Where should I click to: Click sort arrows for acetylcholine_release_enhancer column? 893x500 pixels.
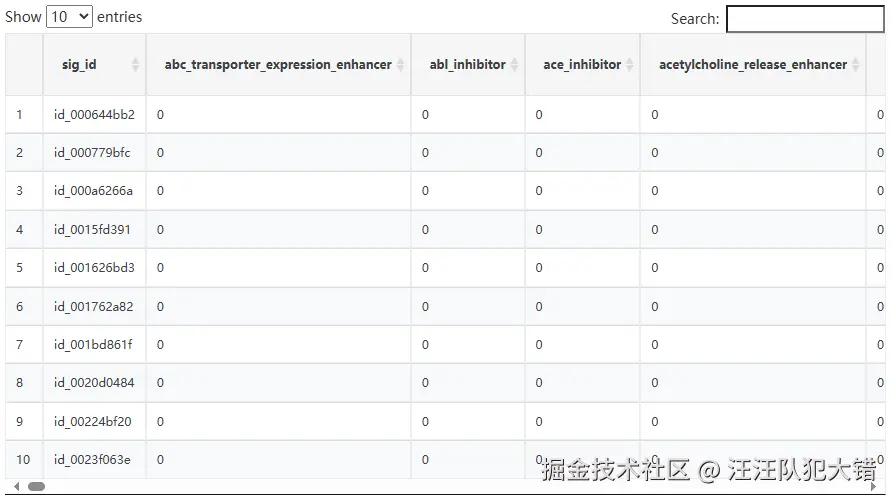point(856,65)
